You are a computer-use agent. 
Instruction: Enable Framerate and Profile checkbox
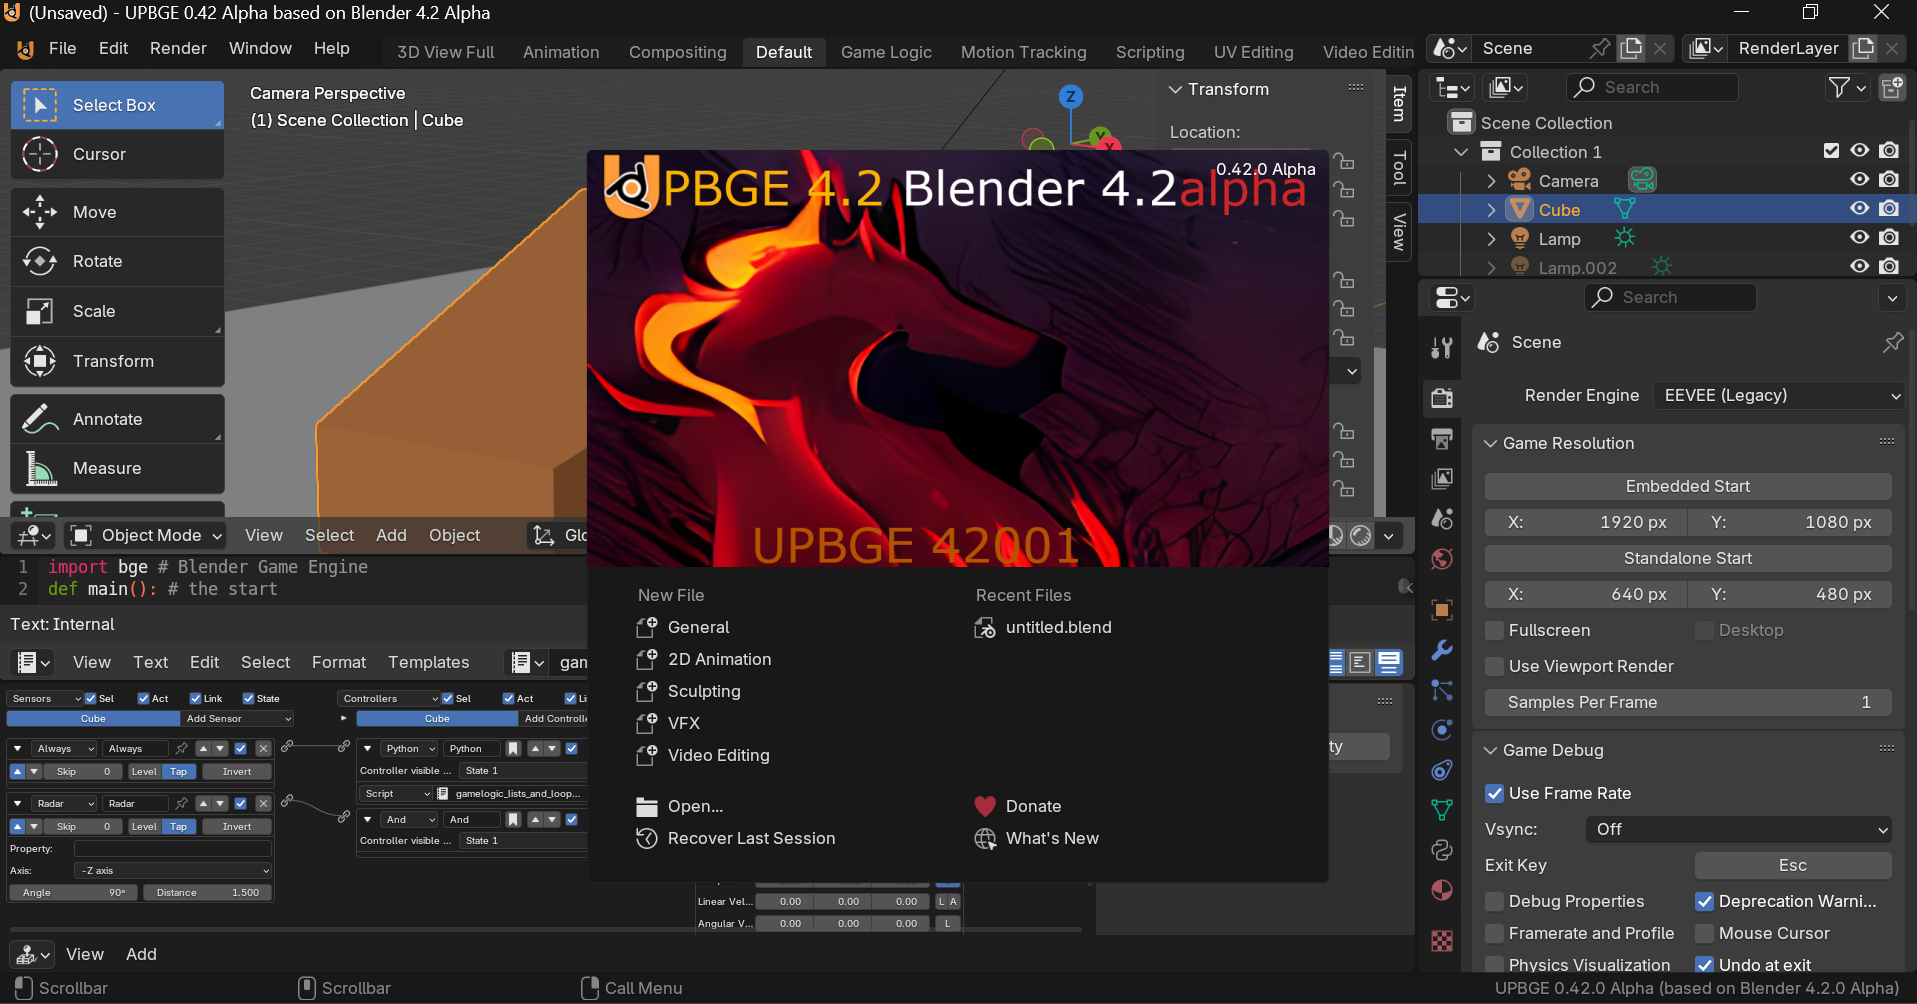[x=1495, y=933]
